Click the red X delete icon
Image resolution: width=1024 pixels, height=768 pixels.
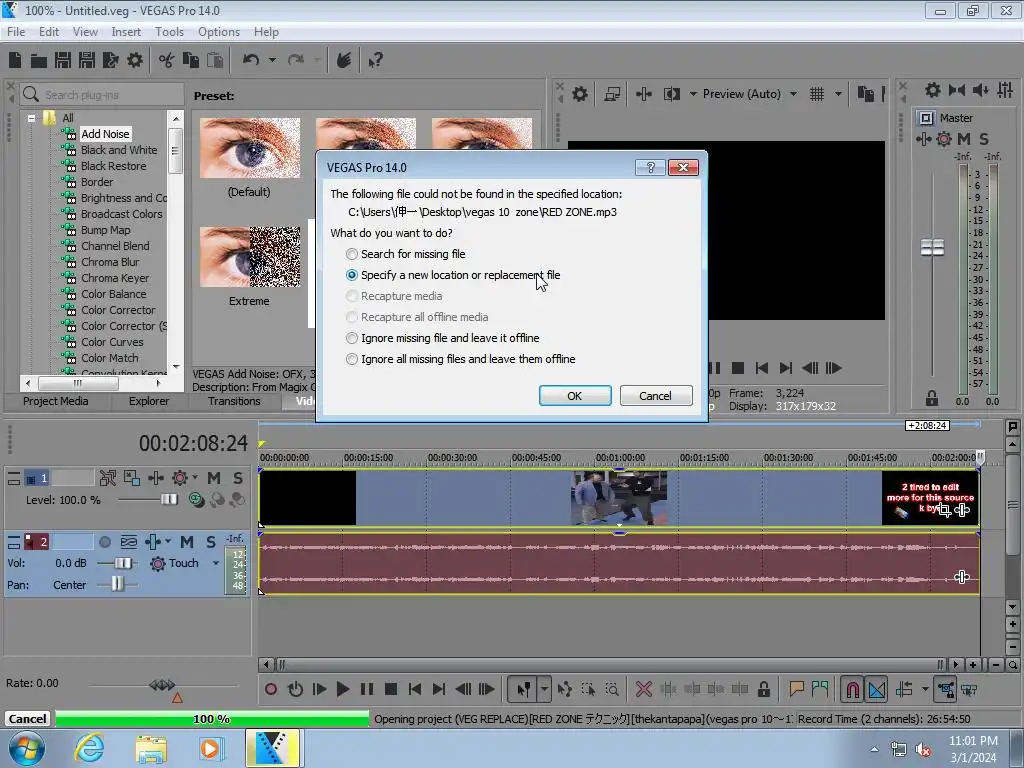[644, 689]
